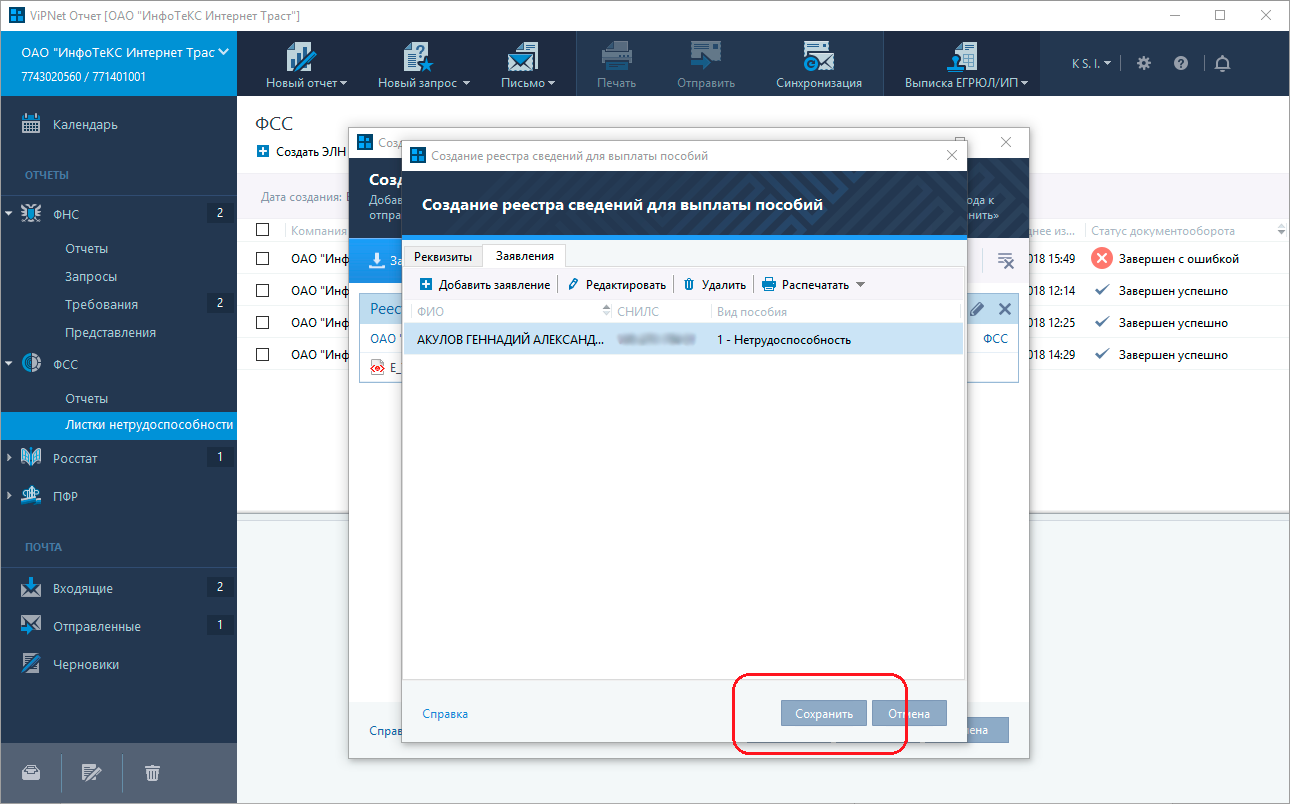1290x804 pixels.
Task: Click the help question mark icon
Action: pyautogui.click(x=1181, y=63)
